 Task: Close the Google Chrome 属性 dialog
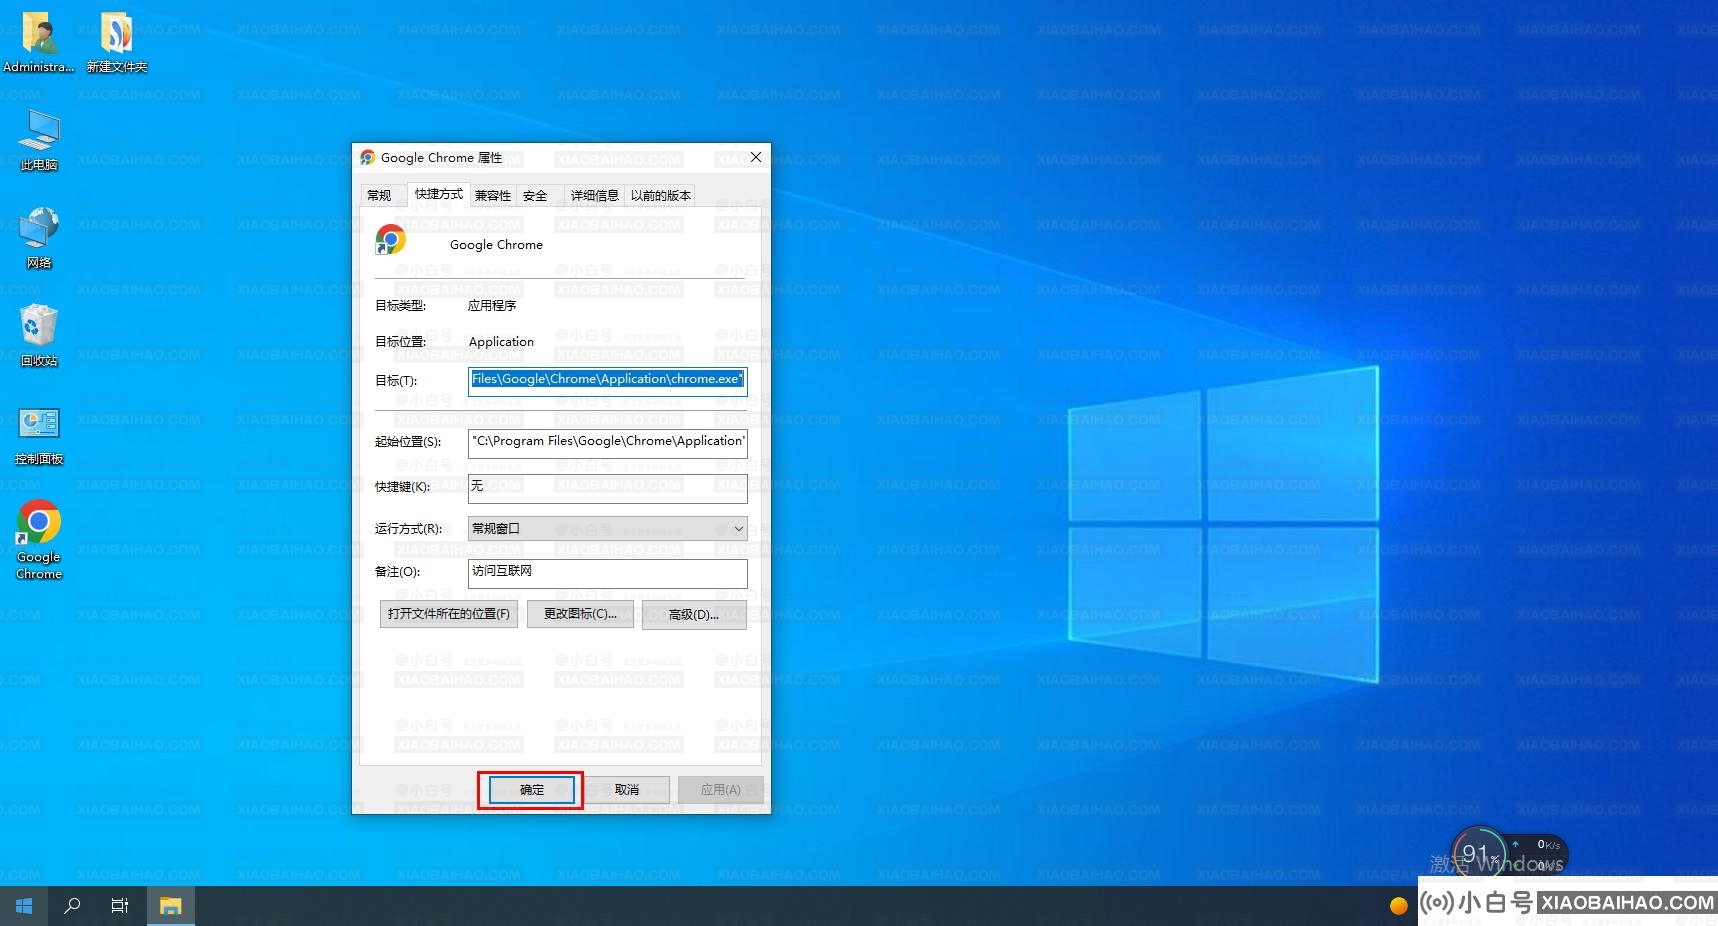point(756,157)
